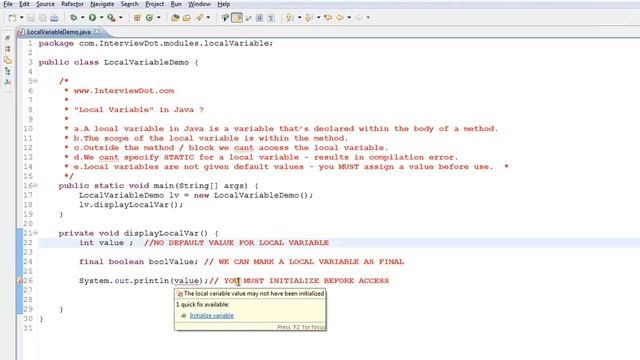Click the Open Task folder icon

pyautogui.click(x=187, y=18)
